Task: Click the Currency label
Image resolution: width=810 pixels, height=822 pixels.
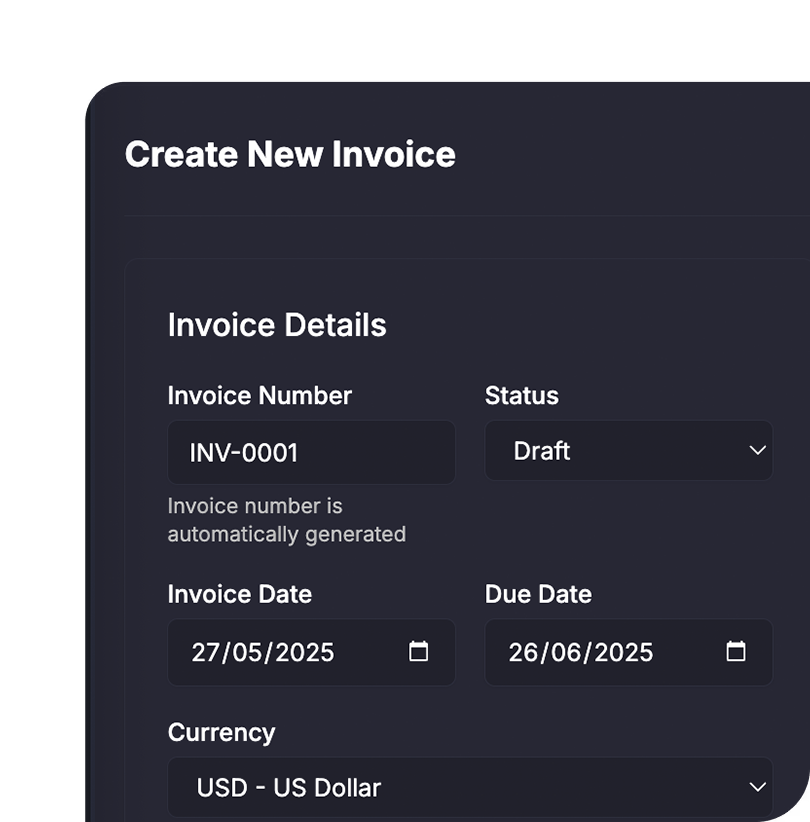Action: 221,732
